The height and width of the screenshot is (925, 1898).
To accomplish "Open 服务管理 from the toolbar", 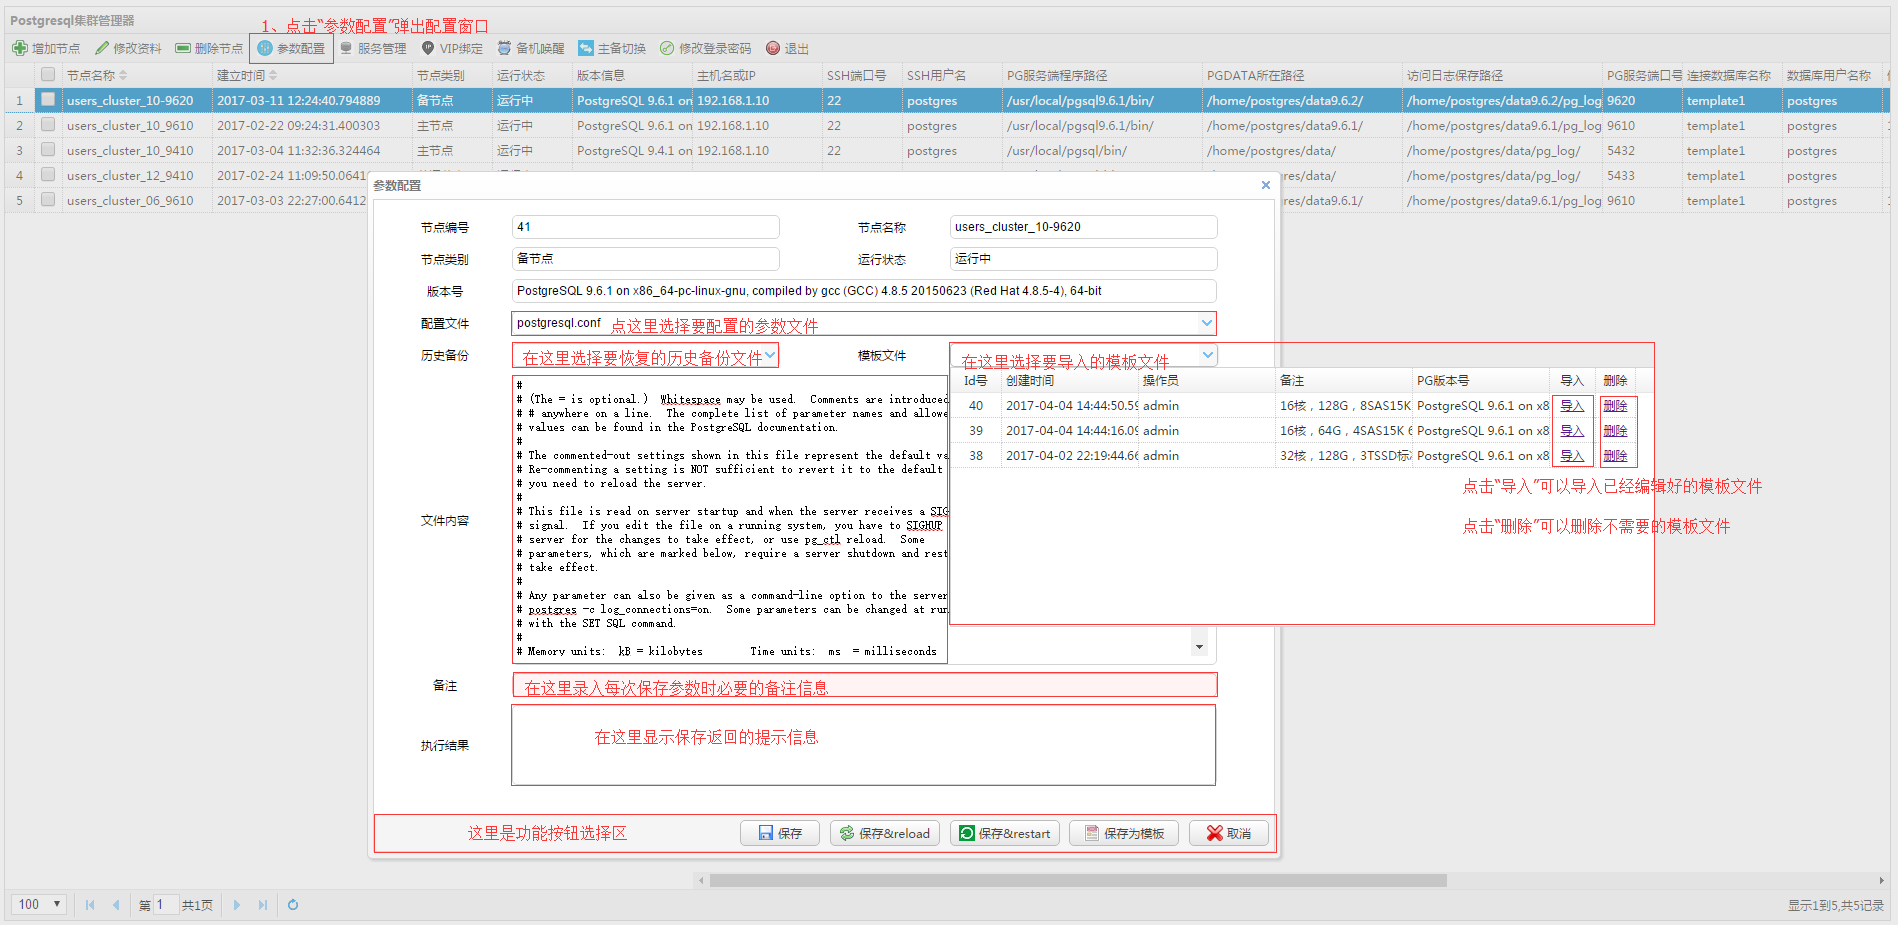I will (373, 48).
